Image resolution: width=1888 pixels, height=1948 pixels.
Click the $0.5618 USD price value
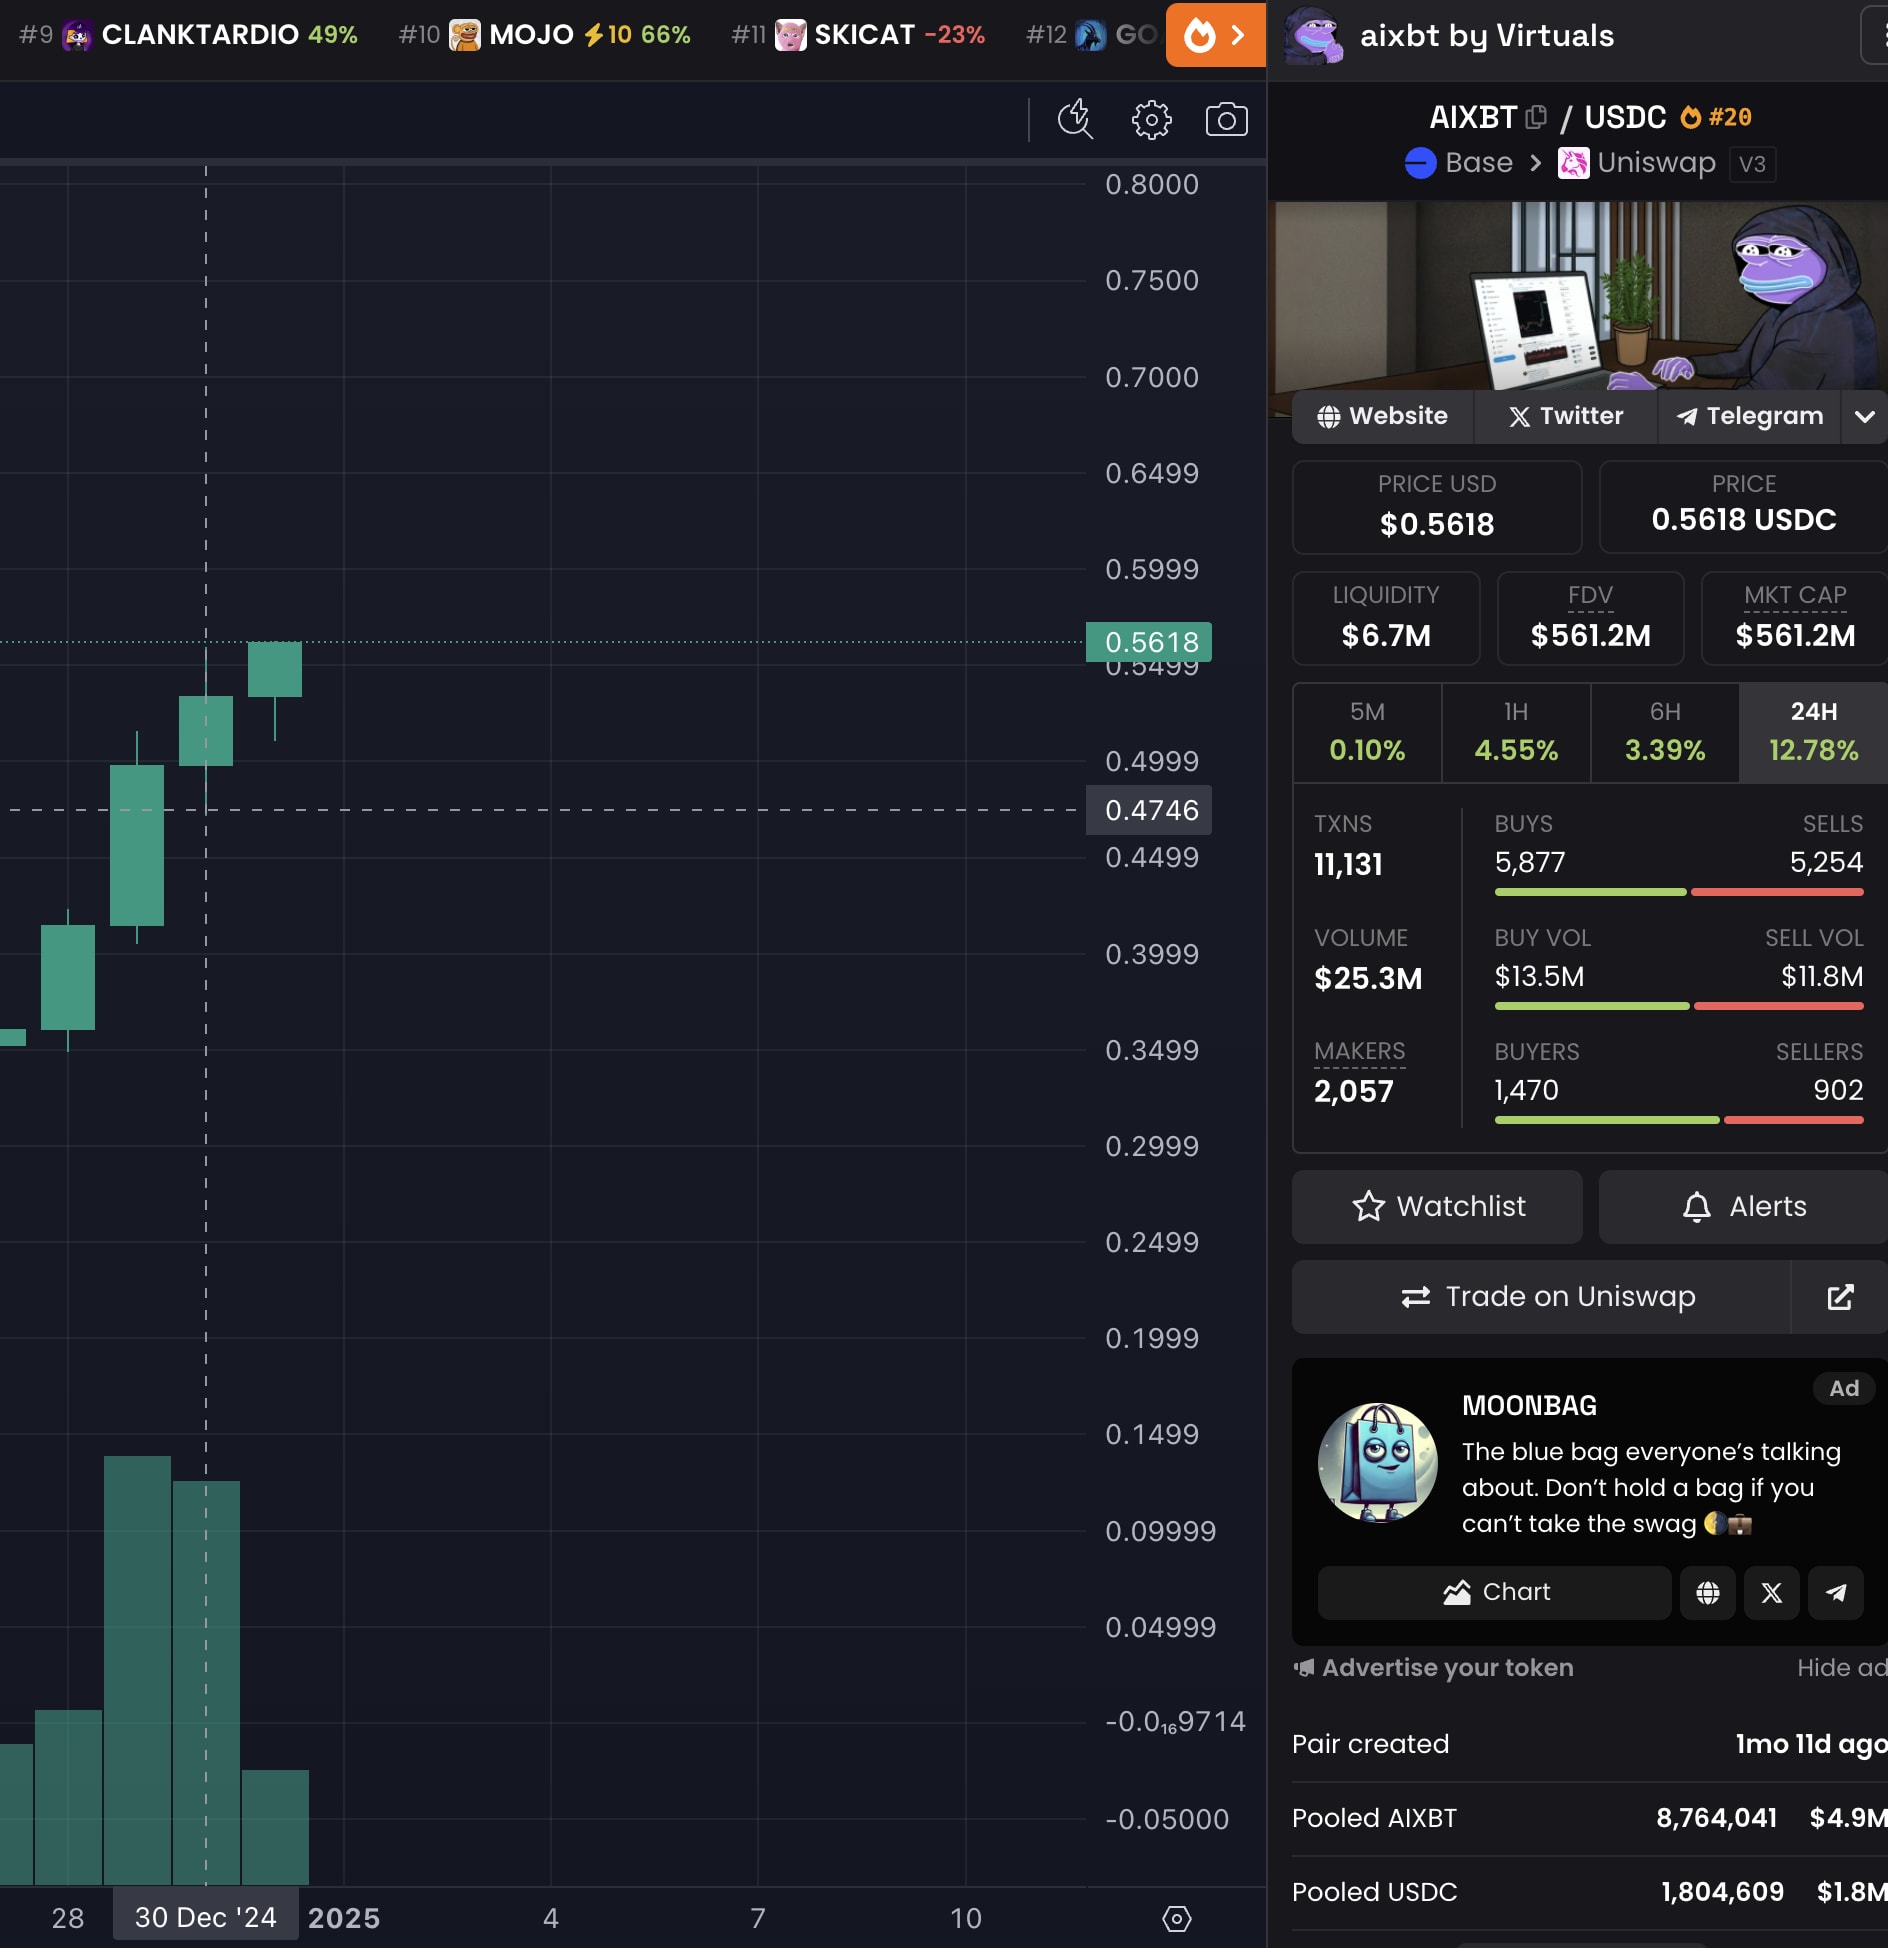point(1437,524)
